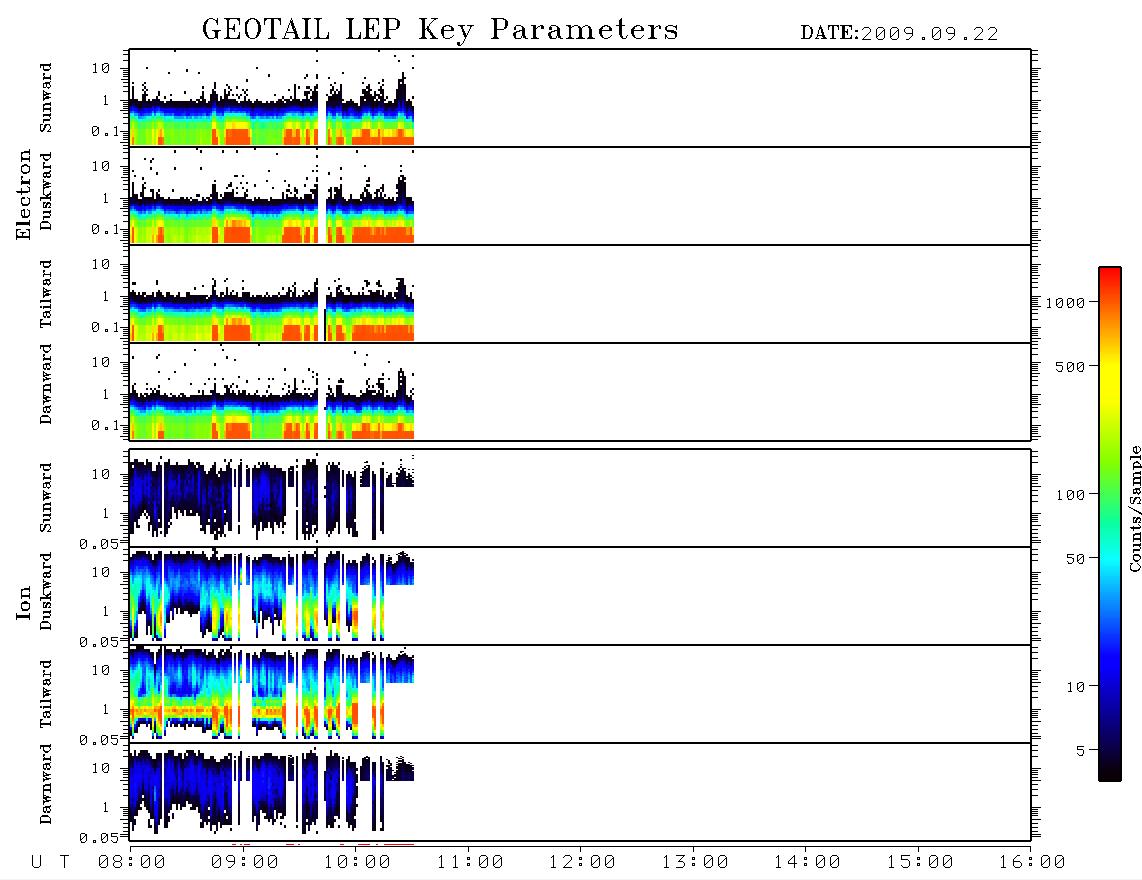Select the Electron Dawnward panel label

point(46,384)
